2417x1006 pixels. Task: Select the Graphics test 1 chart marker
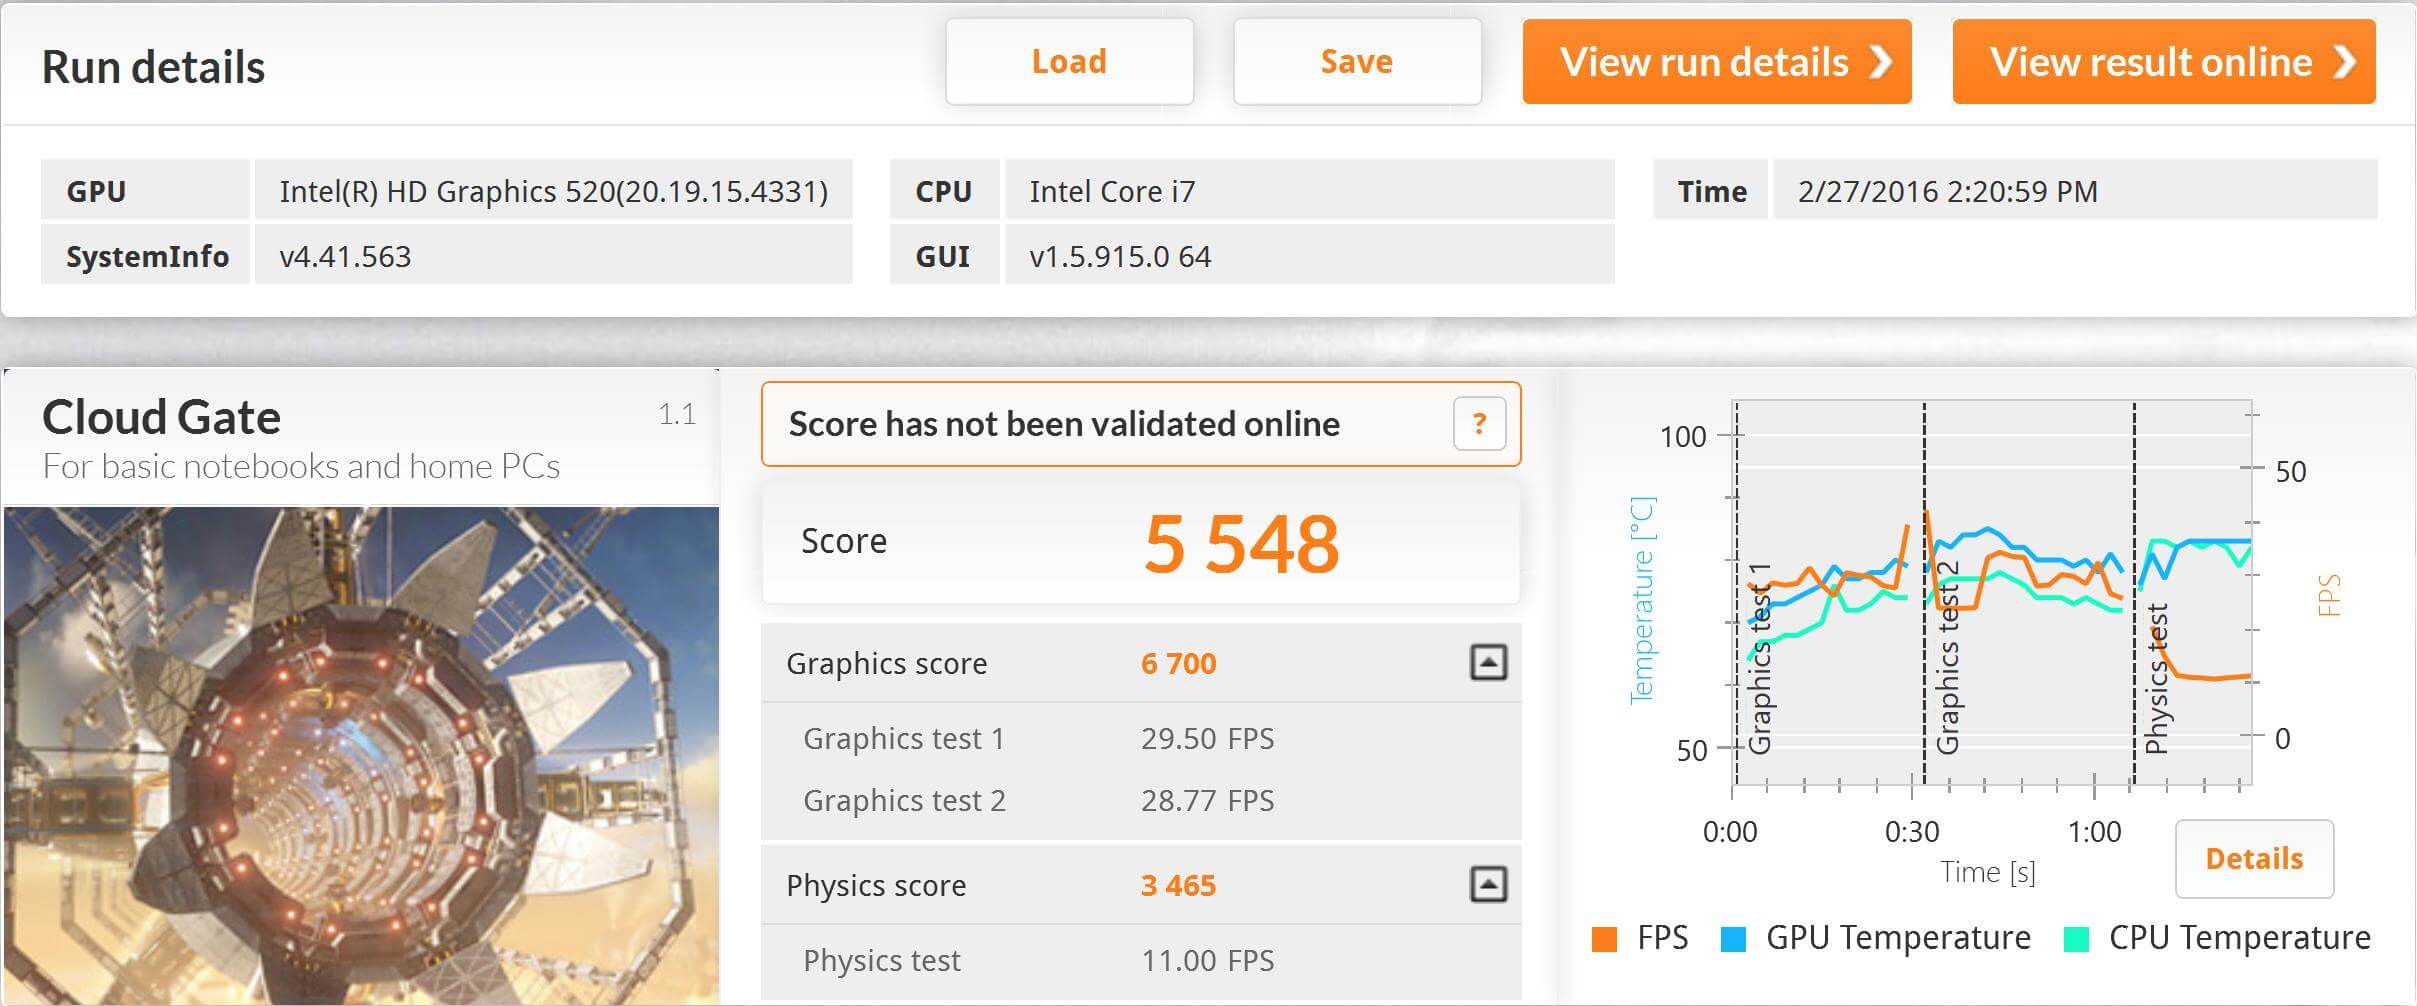[x=1759, y=658]
